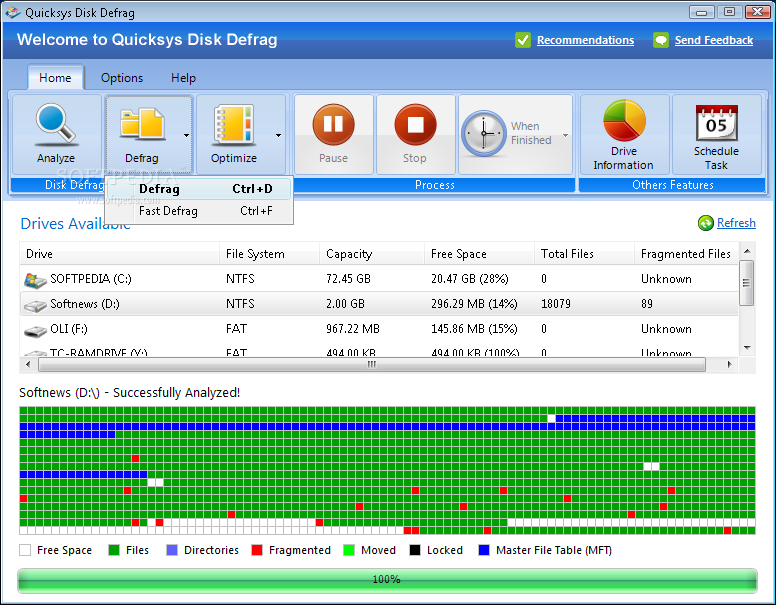Click drive list vertical scrollbar down arrow
Screen dimensions: 776x605
pos(747,348)
